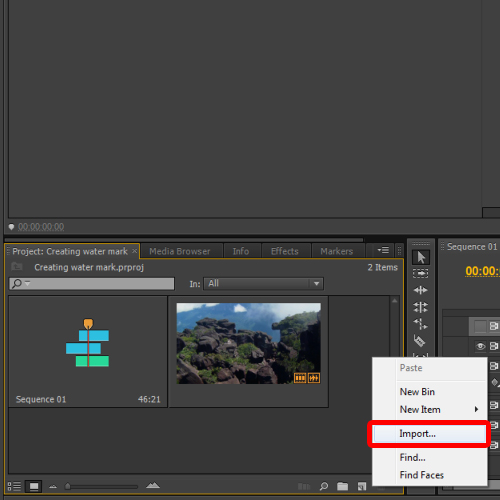
Task: Select the Rate Stretch tool
Action: click(421, 324)
